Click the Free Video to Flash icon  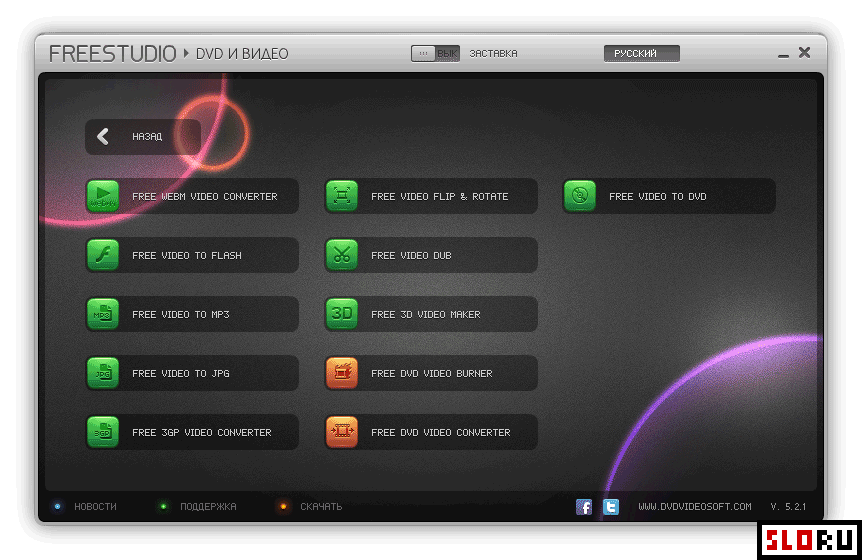pos(103,255)
